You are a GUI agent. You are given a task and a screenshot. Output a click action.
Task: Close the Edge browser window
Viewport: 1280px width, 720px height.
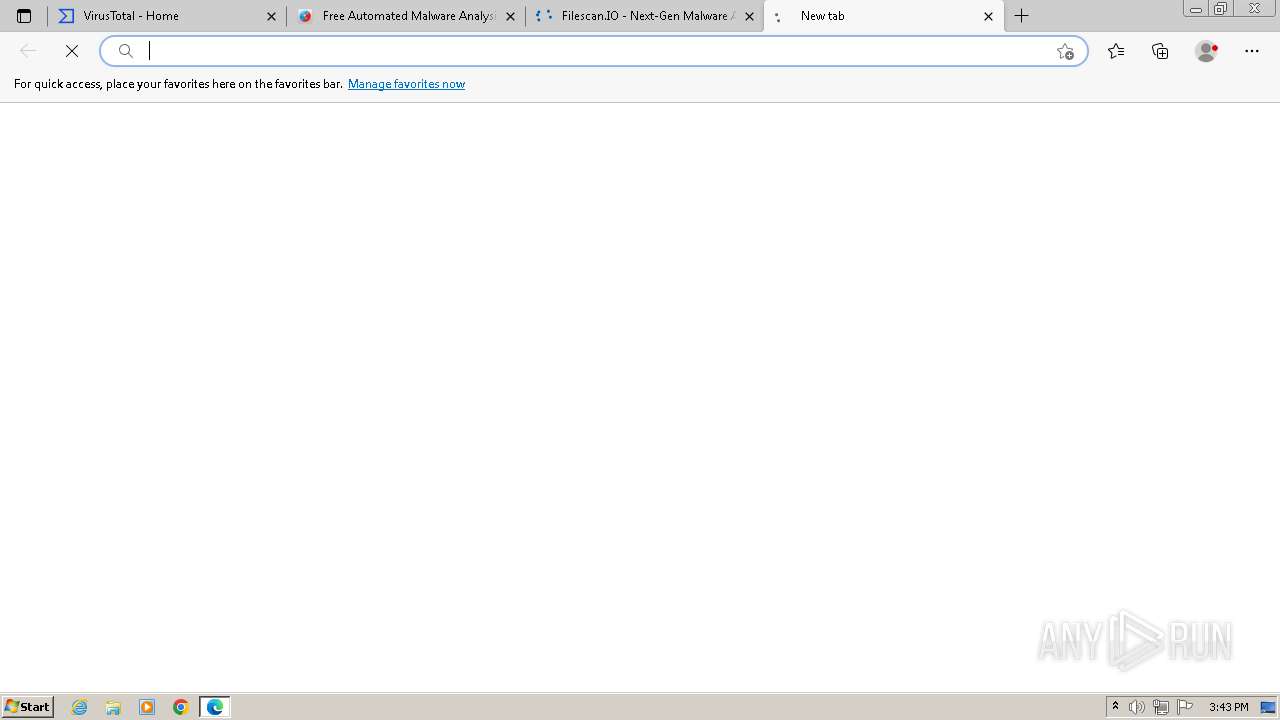[x=1254, y=9]
